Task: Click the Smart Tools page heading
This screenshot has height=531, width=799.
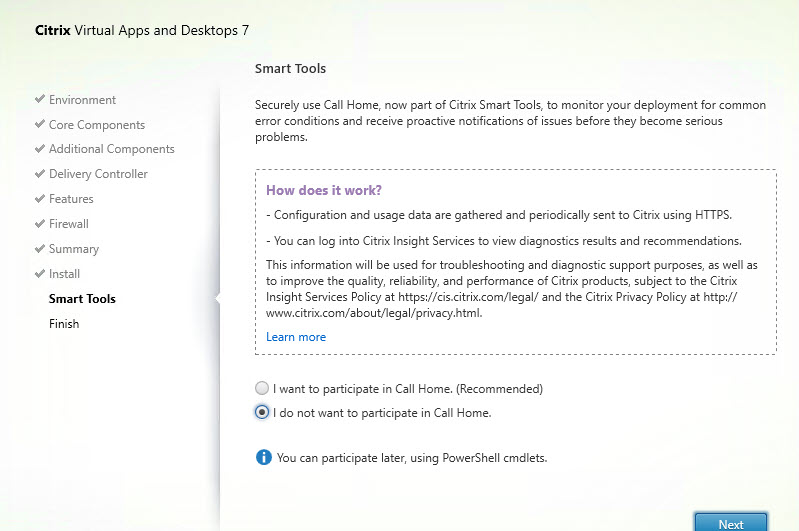Action: [290, 69]
